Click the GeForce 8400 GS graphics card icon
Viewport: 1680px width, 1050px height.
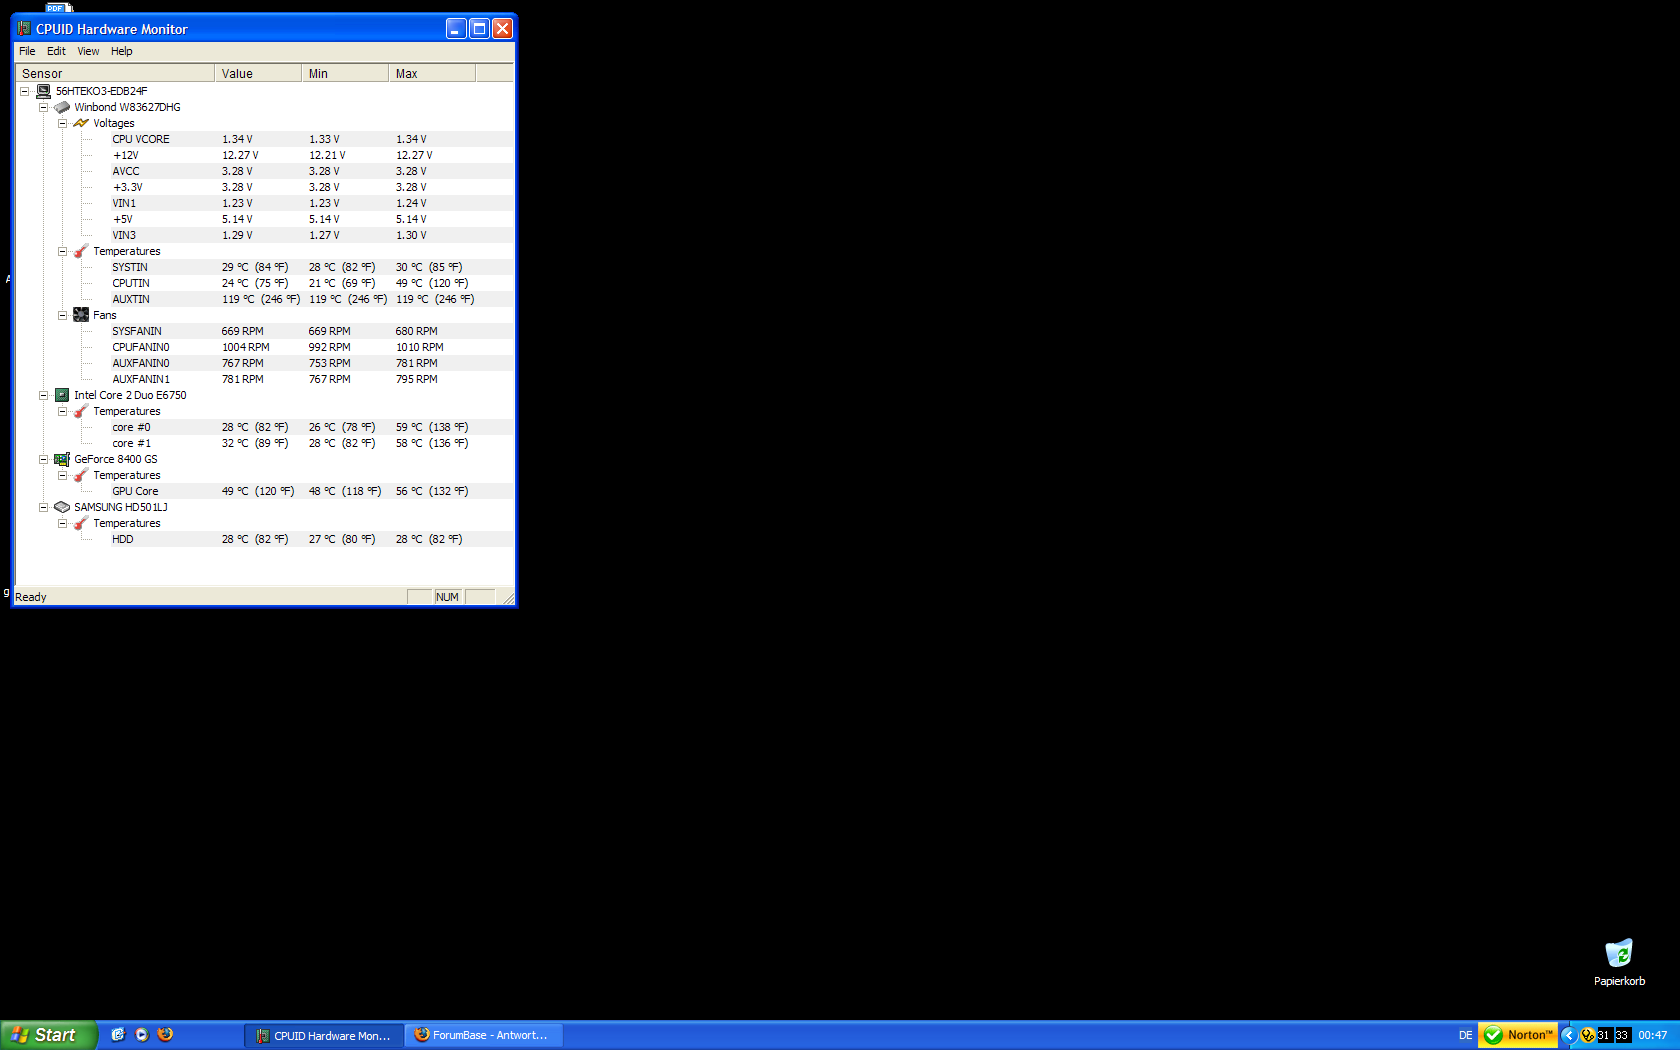point(62,459)
